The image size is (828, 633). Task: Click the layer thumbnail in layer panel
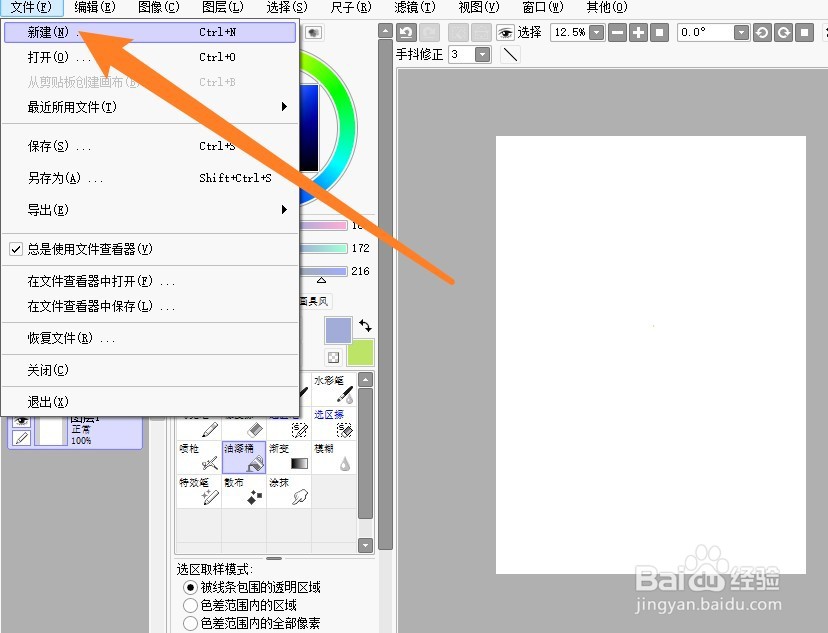point(51,430)
